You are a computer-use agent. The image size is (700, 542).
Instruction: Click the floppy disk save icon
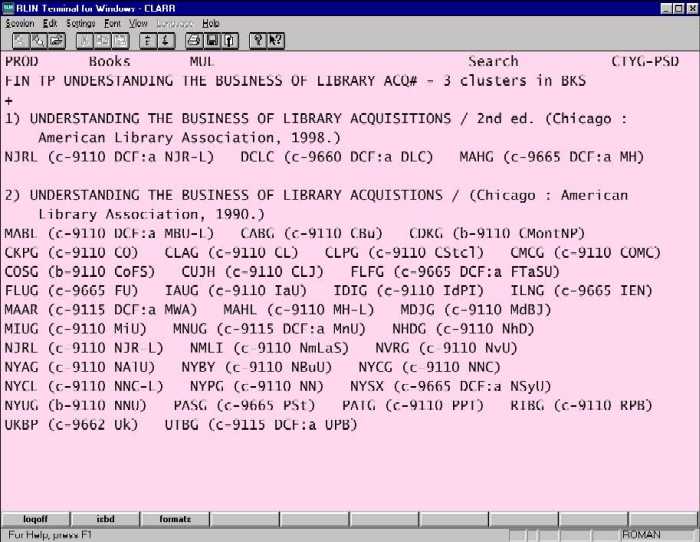(212, 41)
